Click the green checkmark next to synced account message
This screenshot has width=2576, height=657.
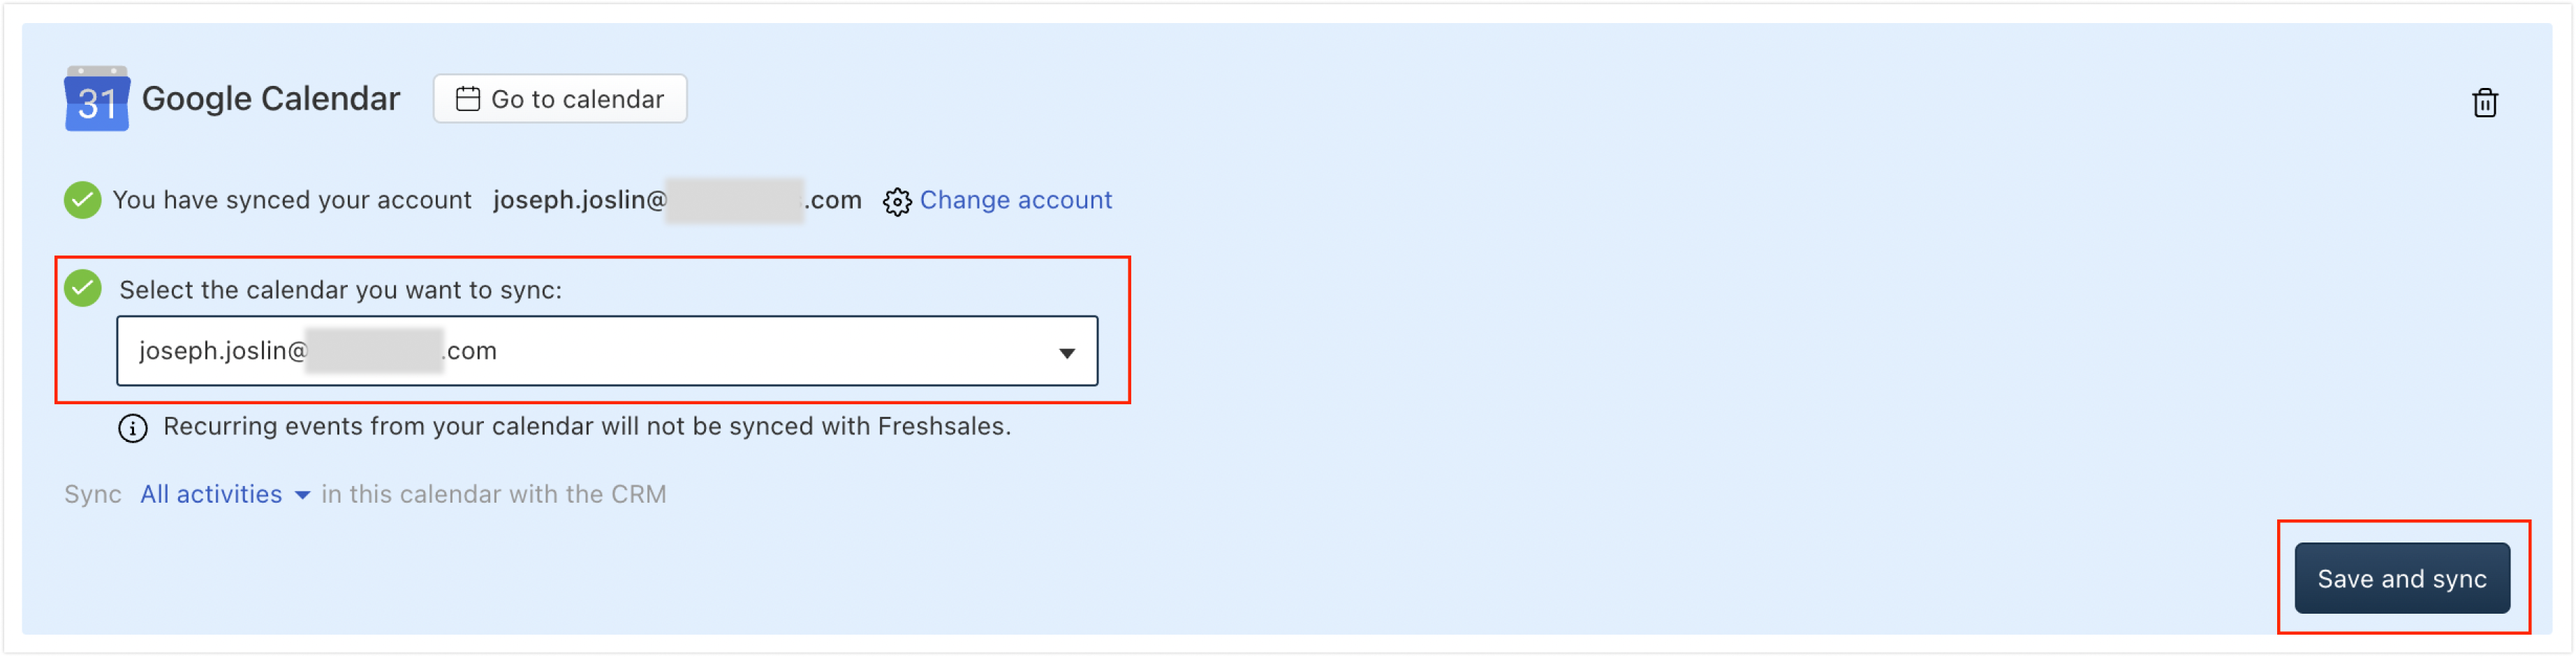click(x=82, y=200)
